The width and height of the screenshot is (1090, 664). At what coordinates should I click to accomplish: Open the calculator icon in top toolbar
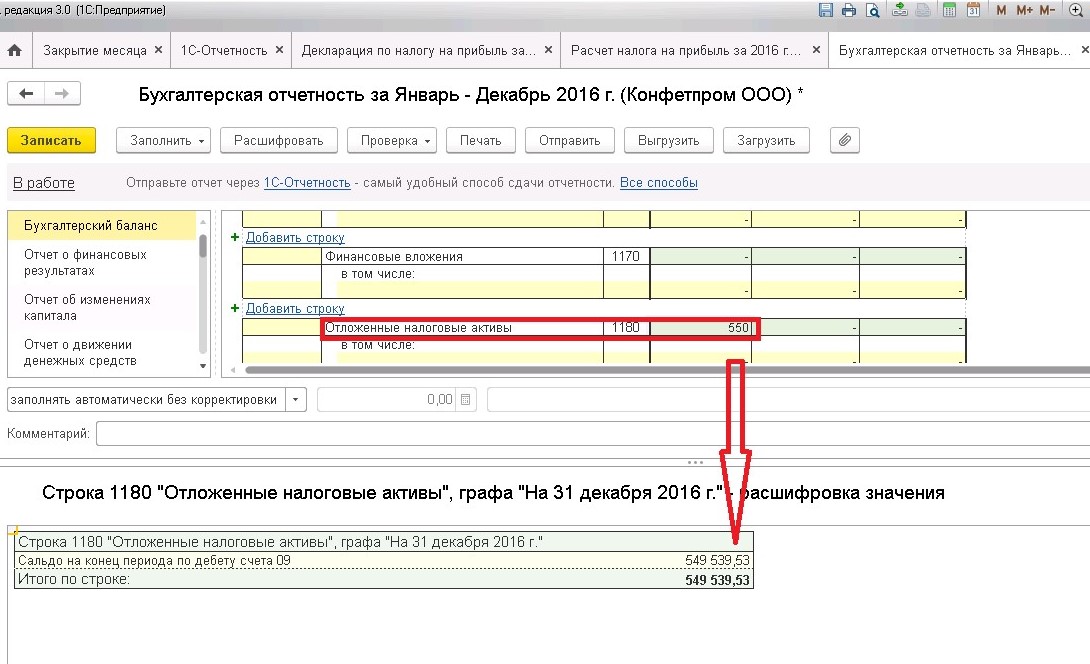949,10
